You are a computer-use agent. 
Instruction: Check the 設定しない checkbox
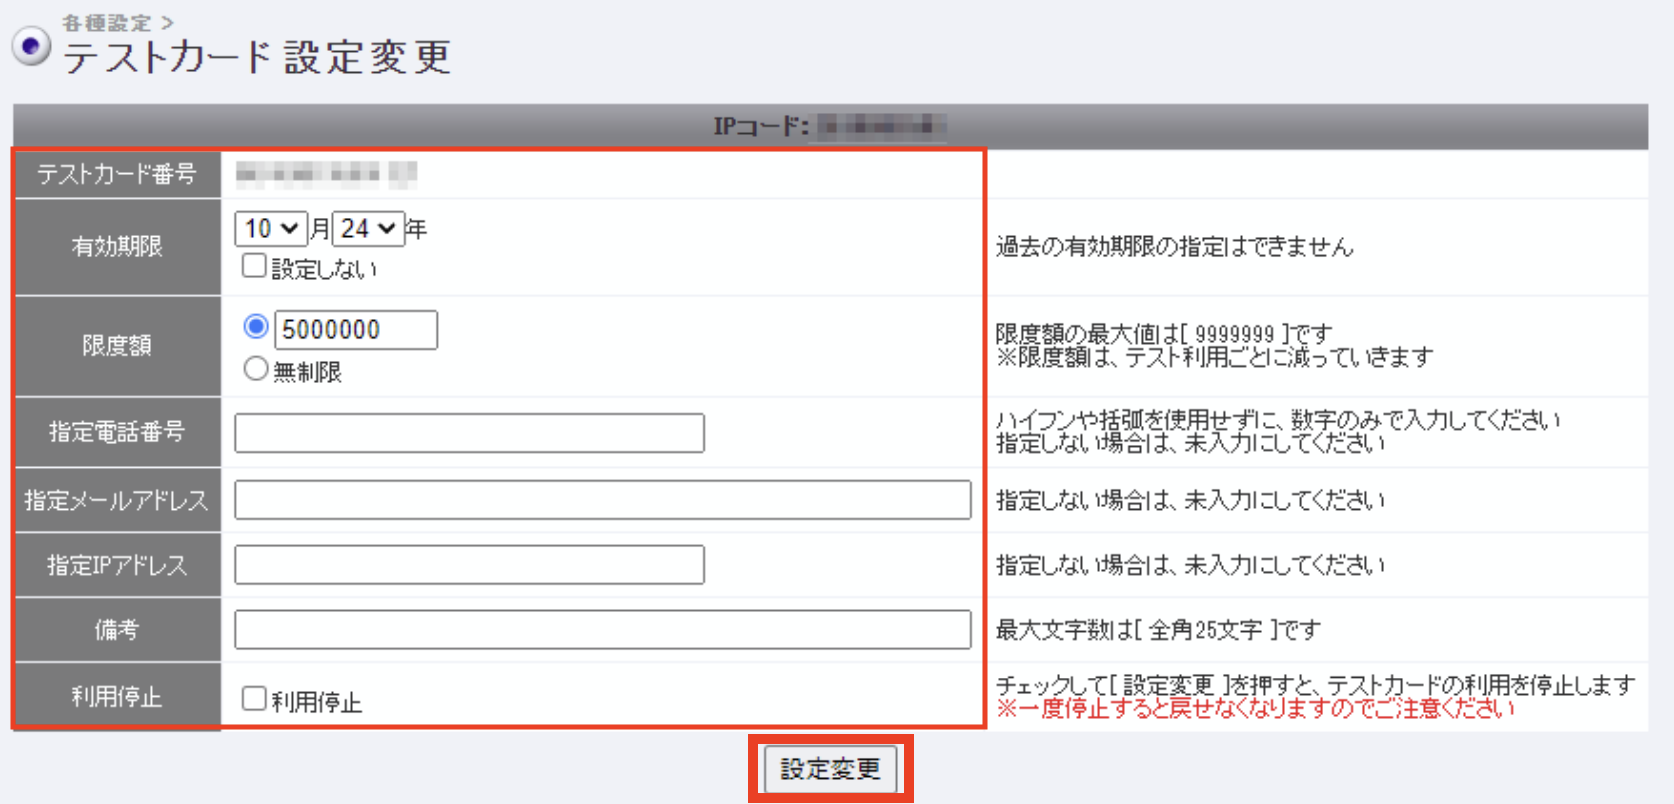click(x=254, y=266)
